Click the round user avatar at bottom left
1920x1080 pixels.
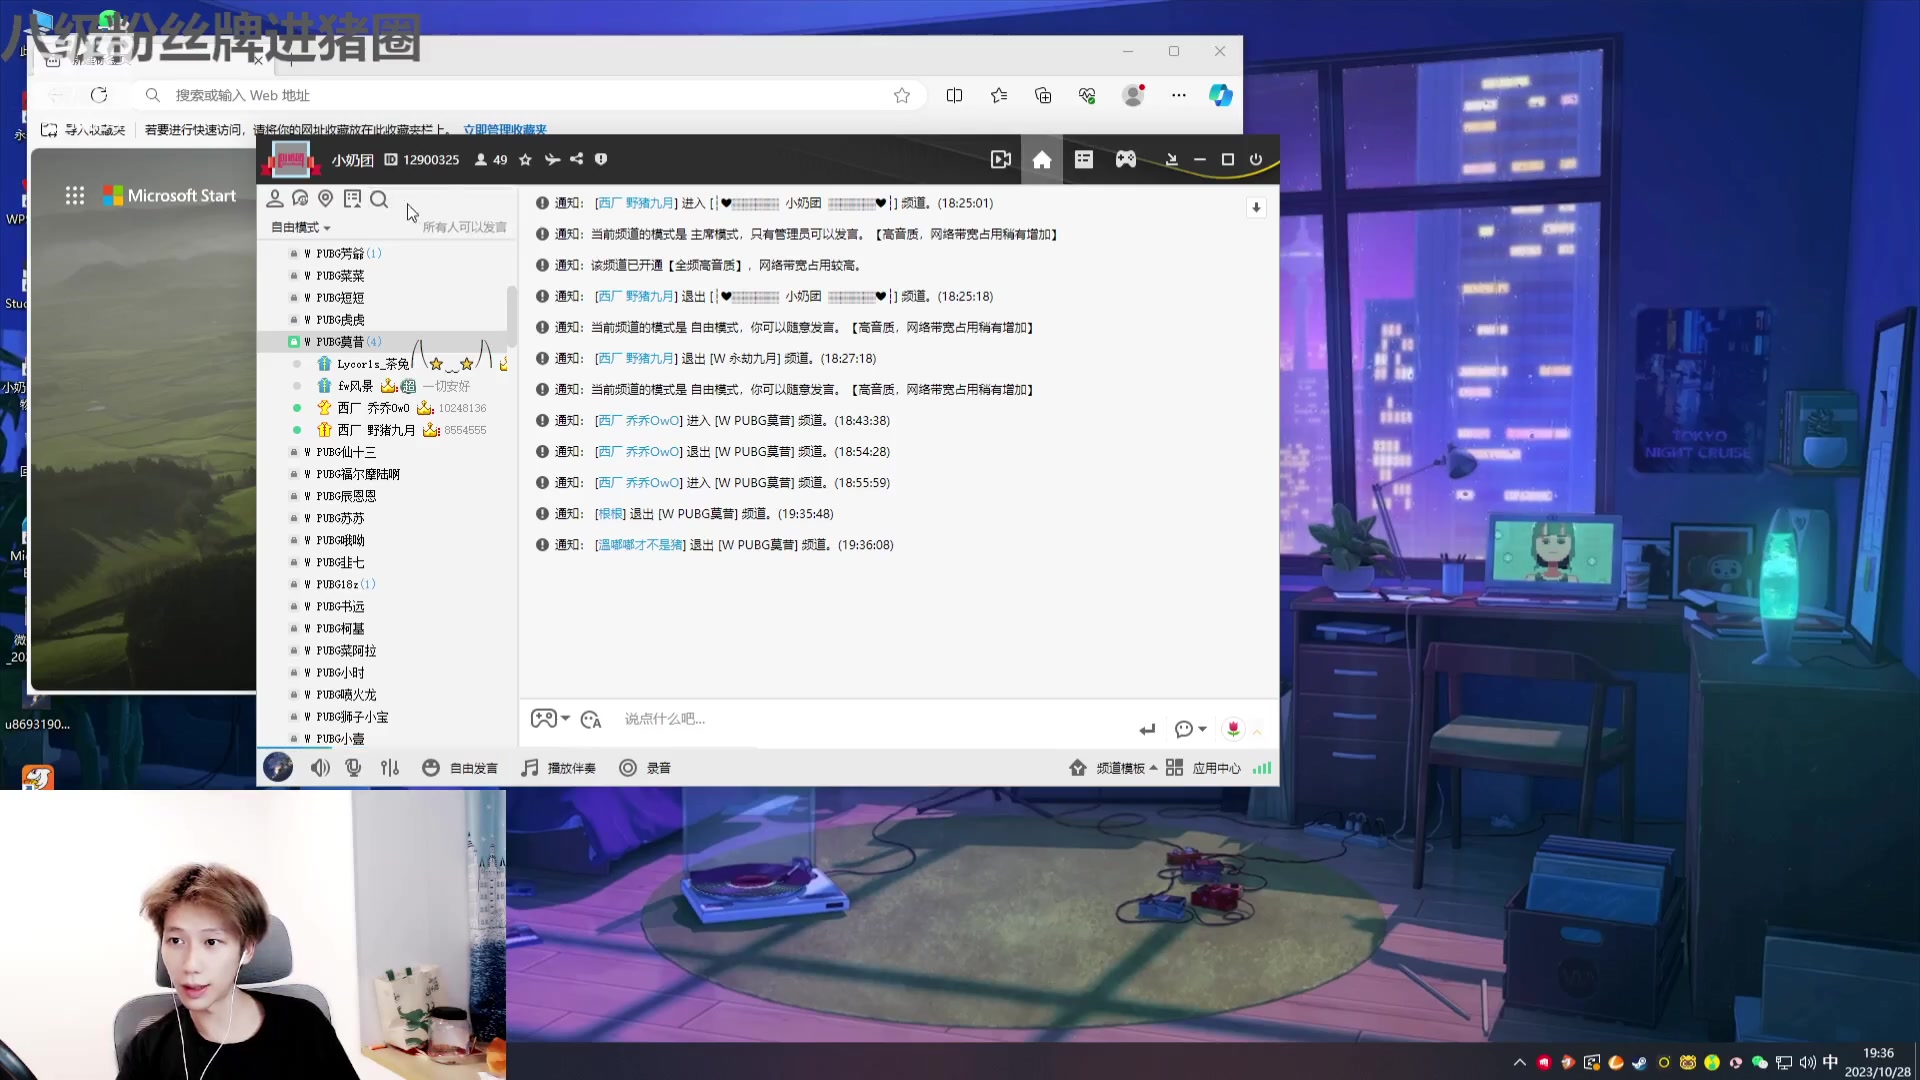tap(278, 767)
